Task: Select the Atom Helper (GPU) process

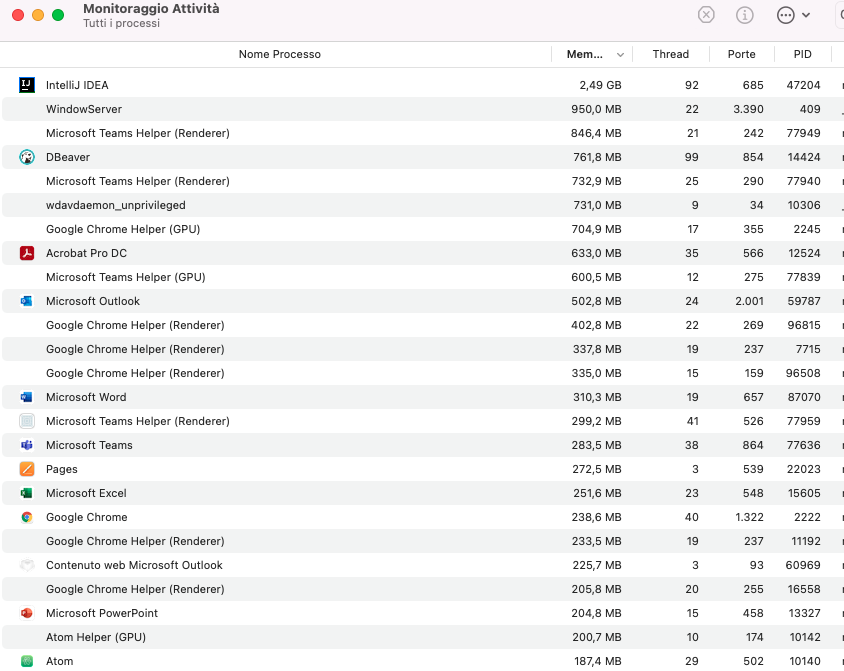Action: (x=422, y=637)
